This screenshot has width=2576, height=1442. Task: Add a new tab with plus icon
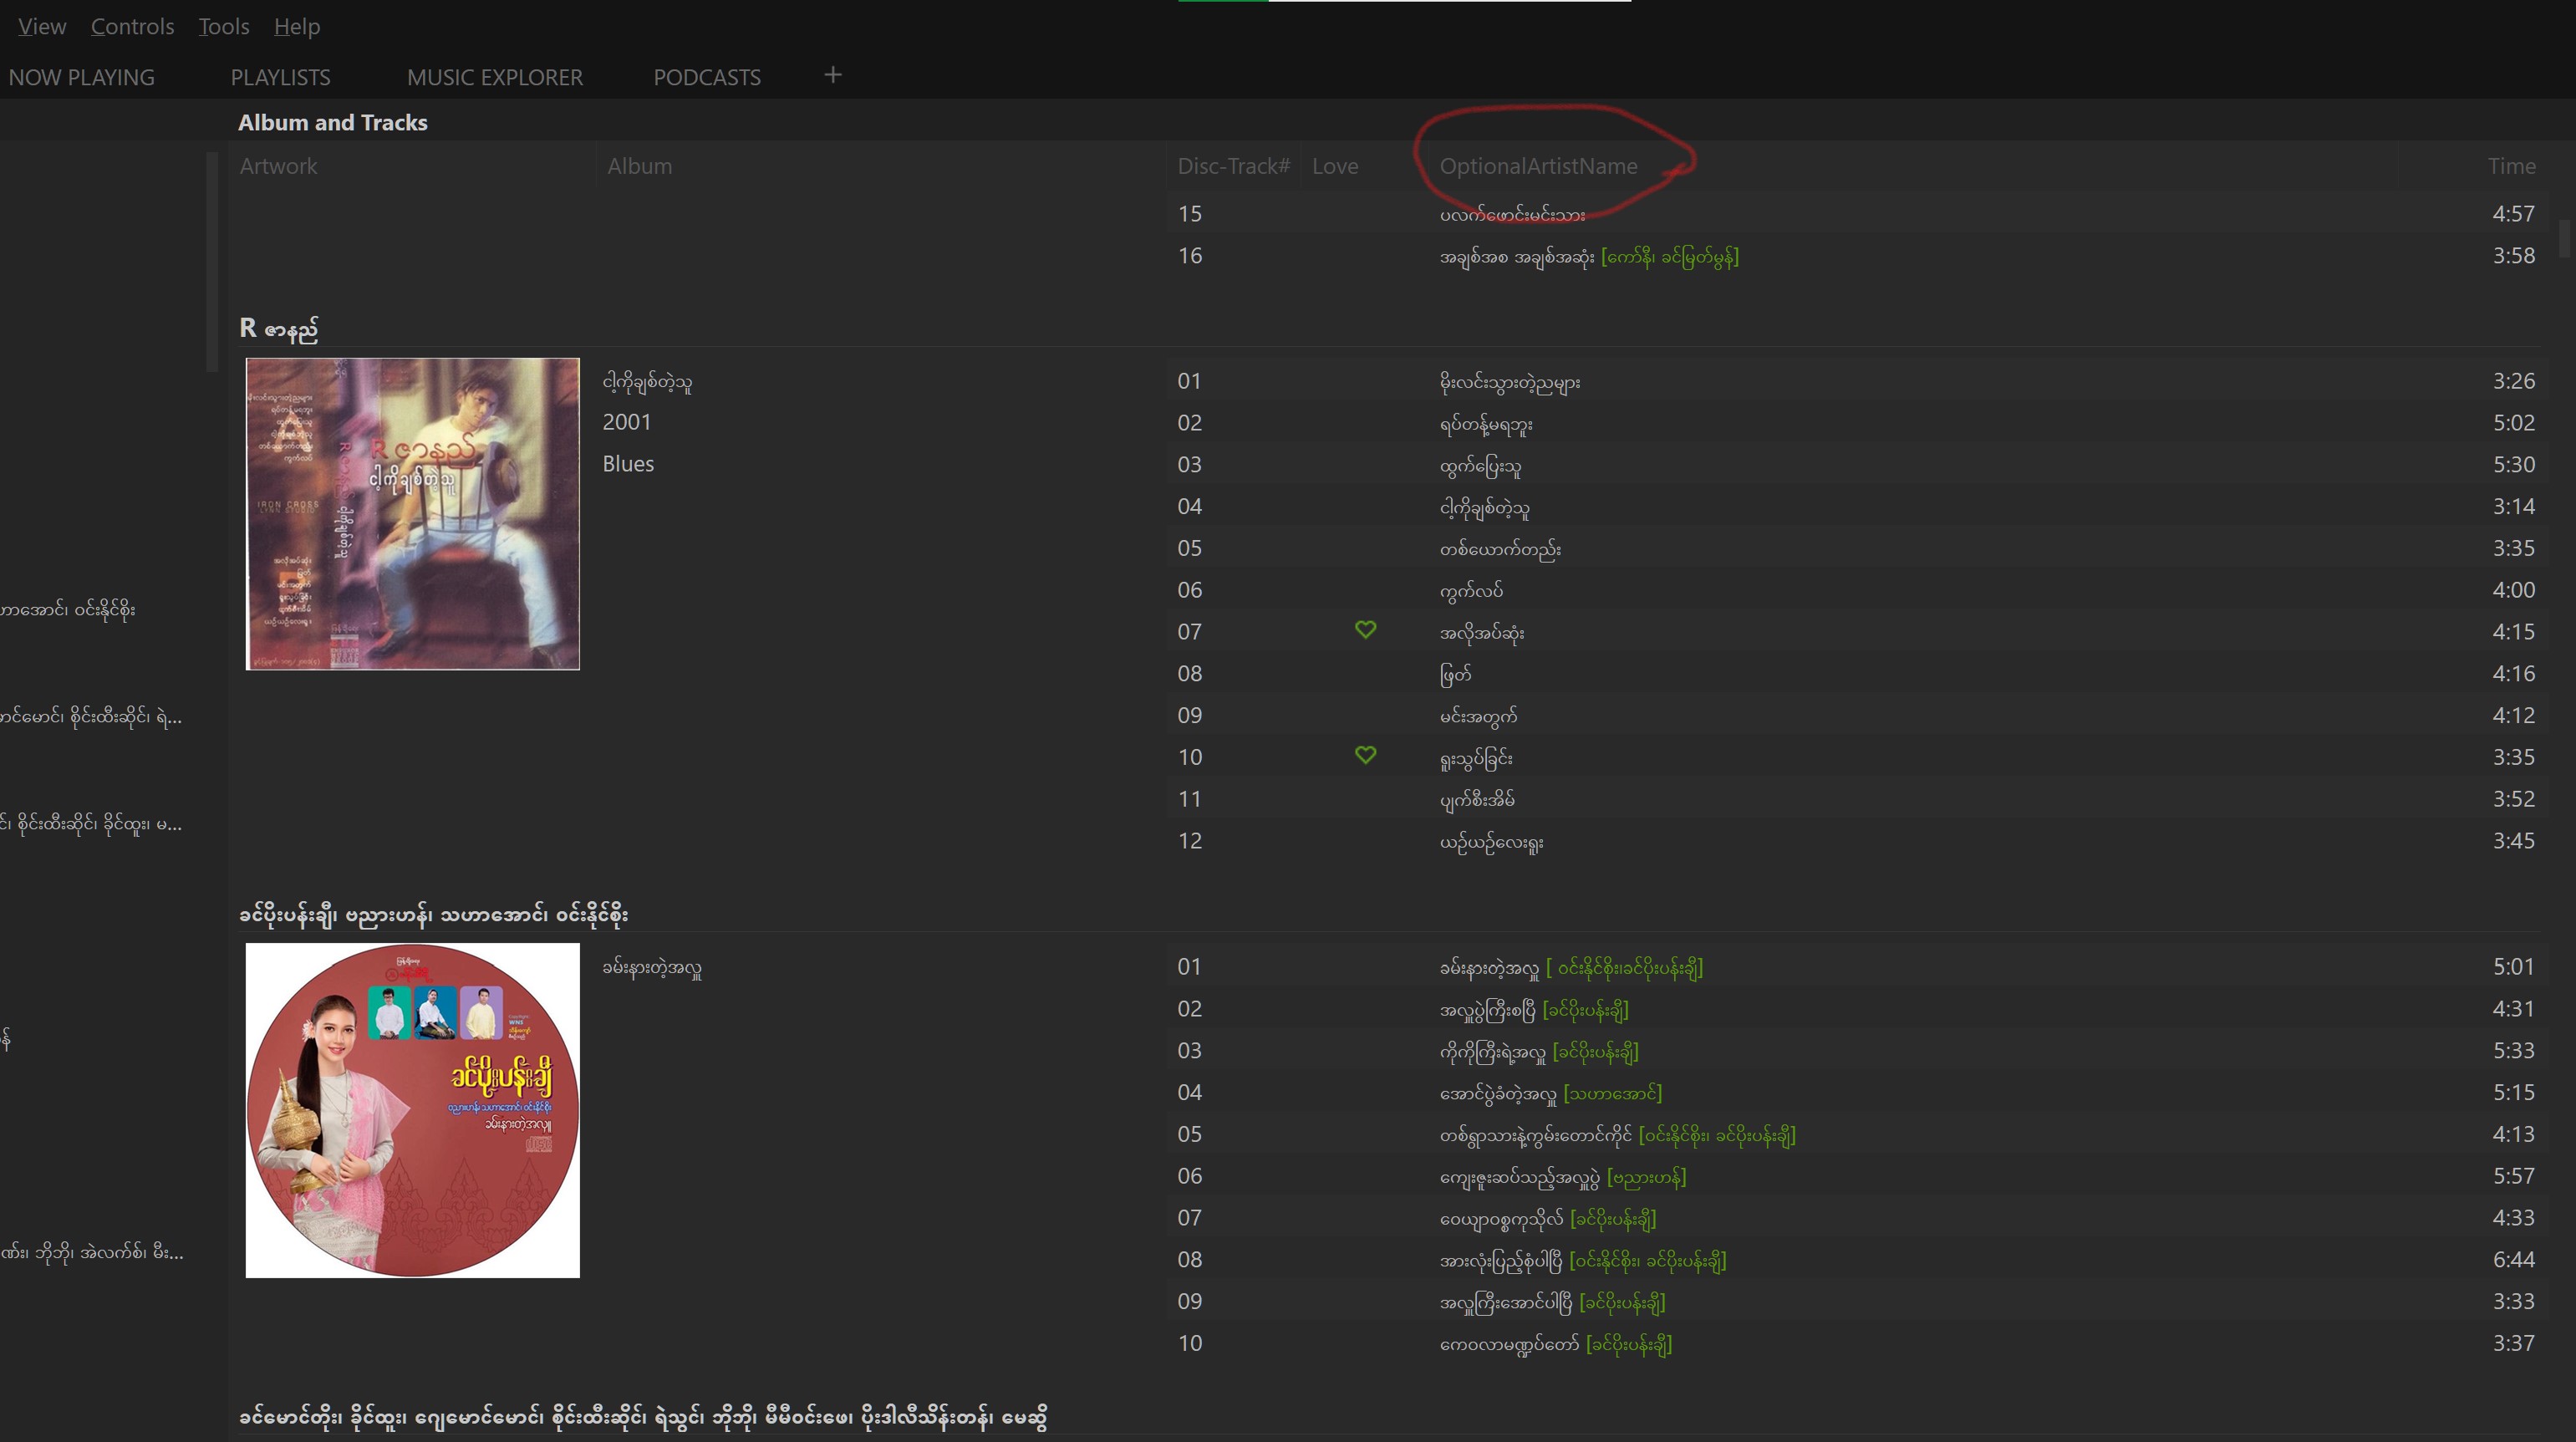pos(832,75)
